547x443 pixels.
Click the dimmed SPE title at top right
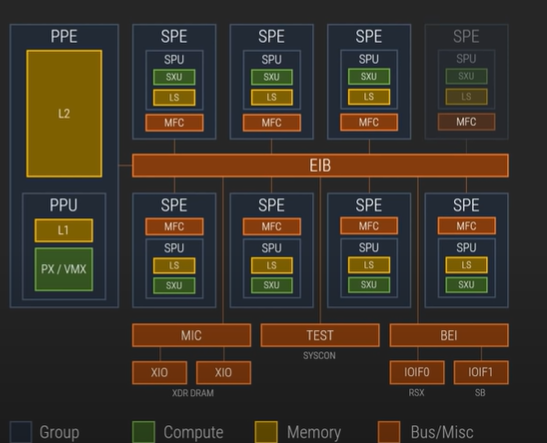pos(466,36)
